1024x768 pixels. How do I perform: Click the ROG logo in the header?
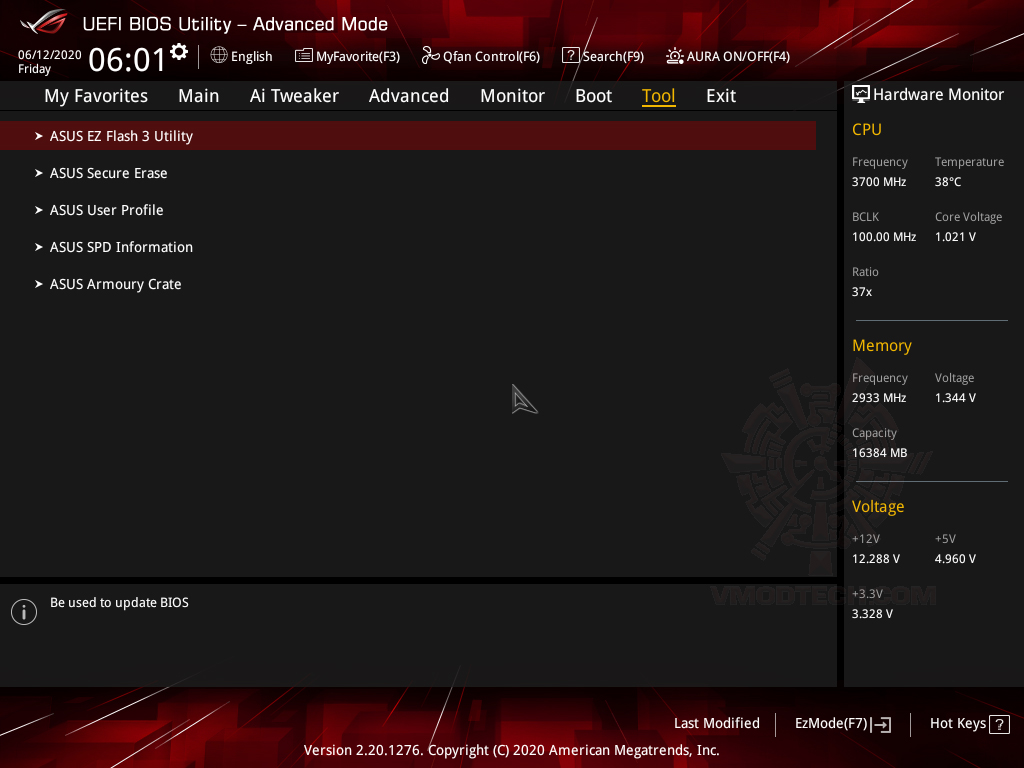click(42, 22)
